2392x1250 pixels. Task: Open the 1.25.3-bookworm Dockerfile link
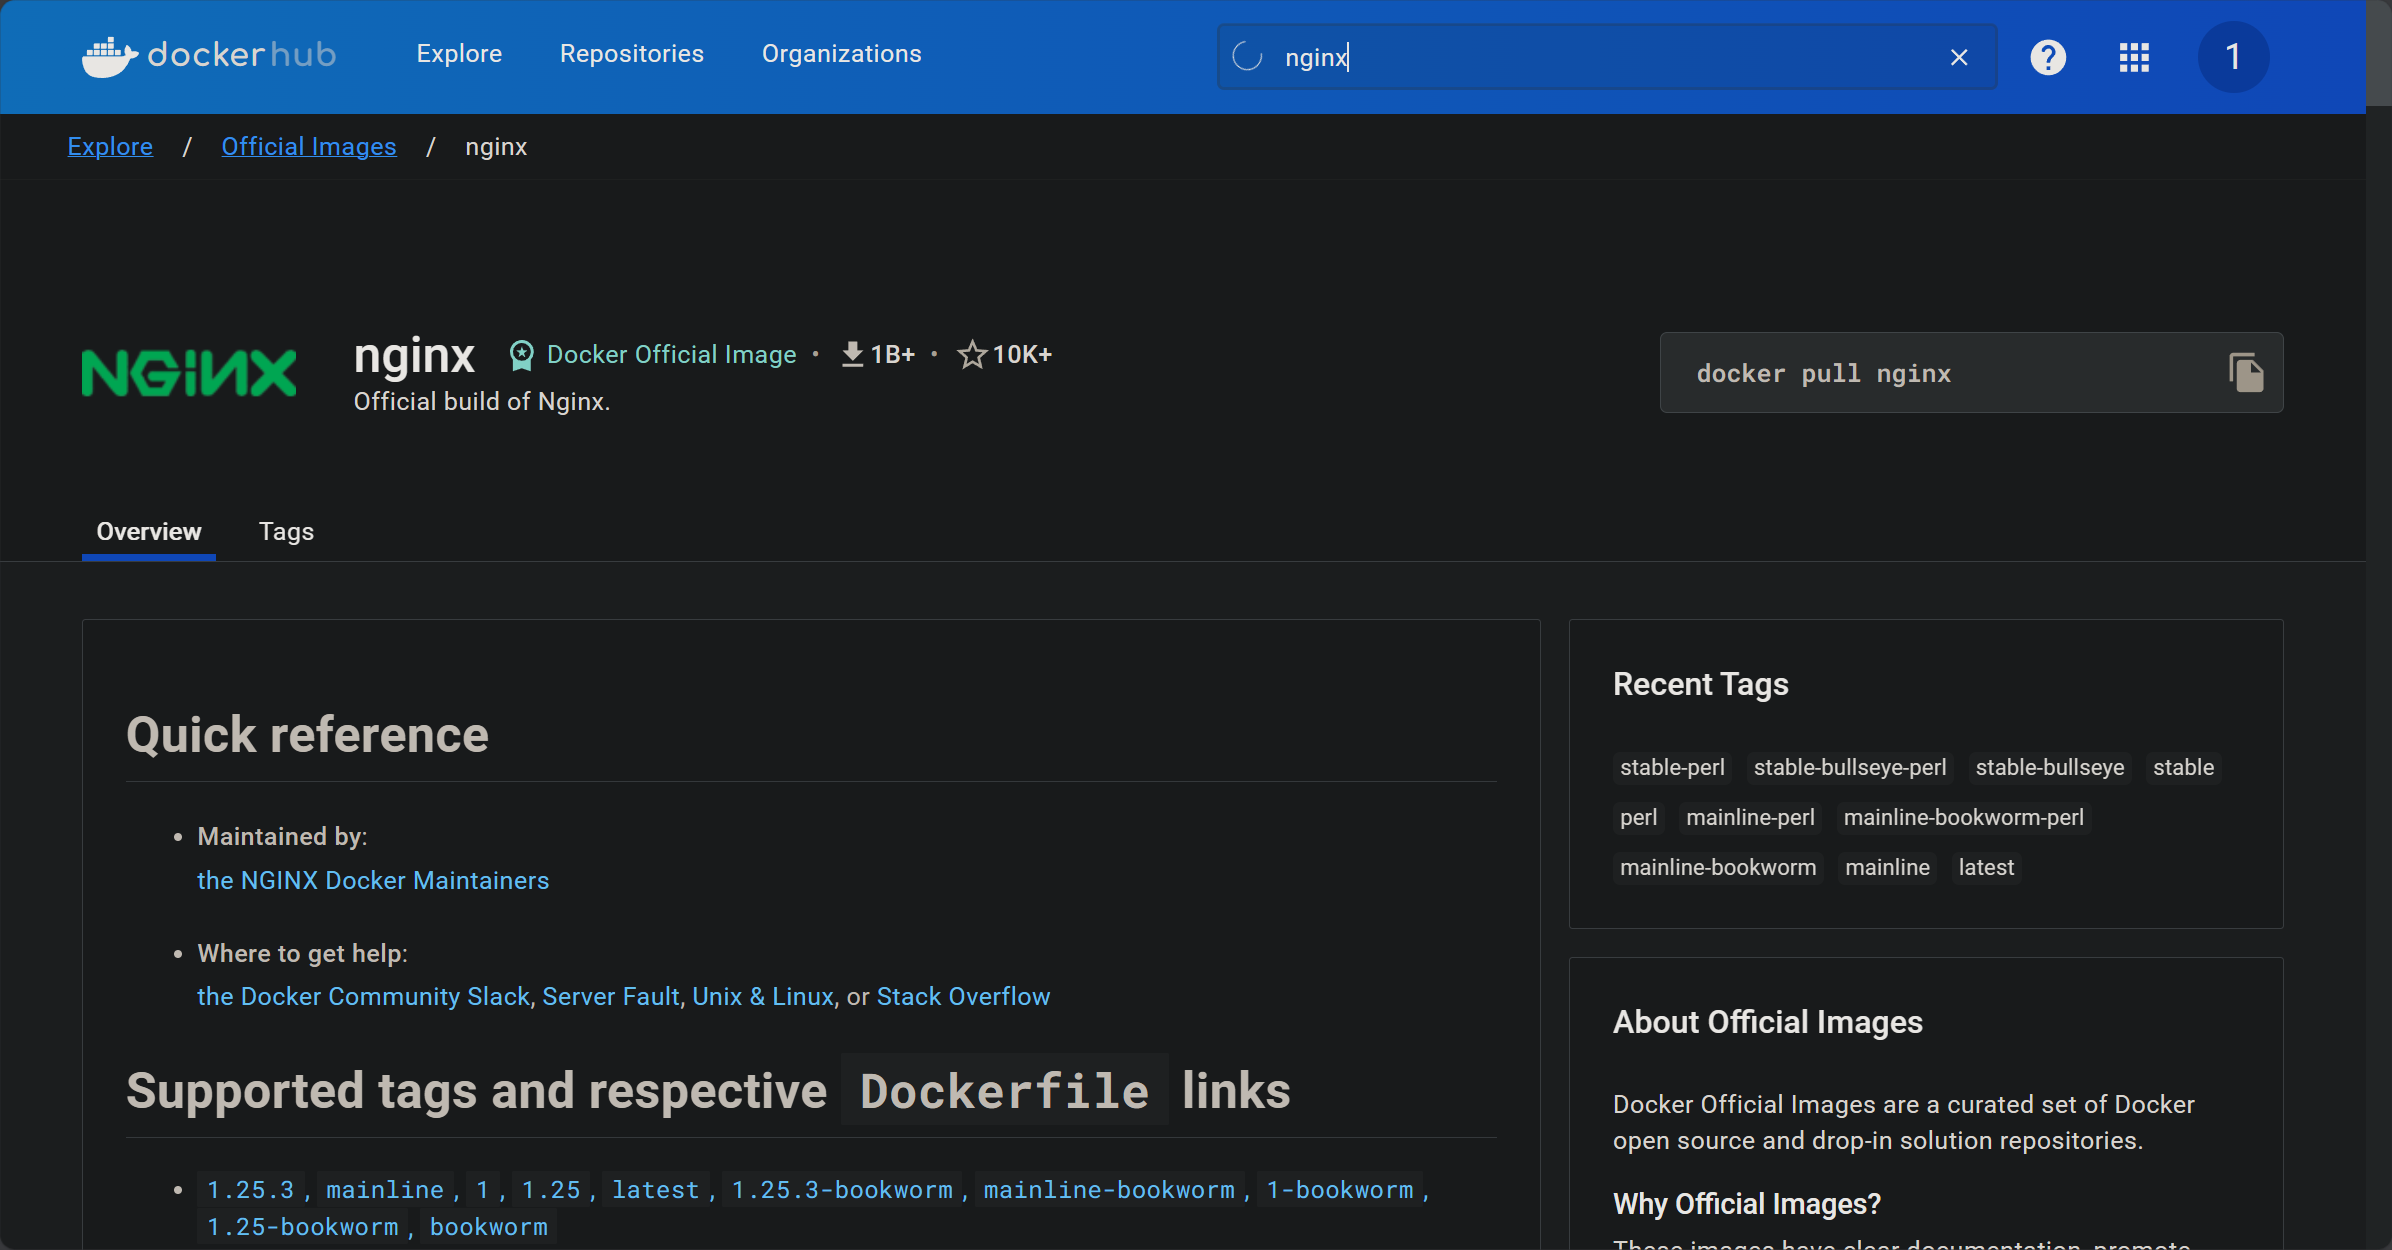click(842, 1190)
